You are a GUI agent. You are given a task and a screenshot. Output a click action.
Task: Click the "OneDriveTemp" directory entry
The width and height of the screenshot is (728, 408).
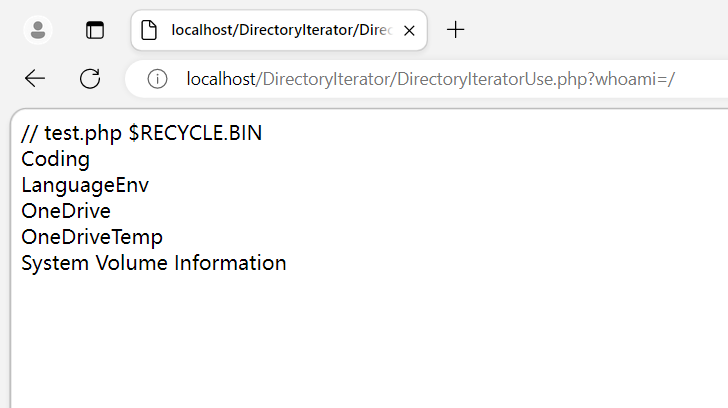coord(92,237)
